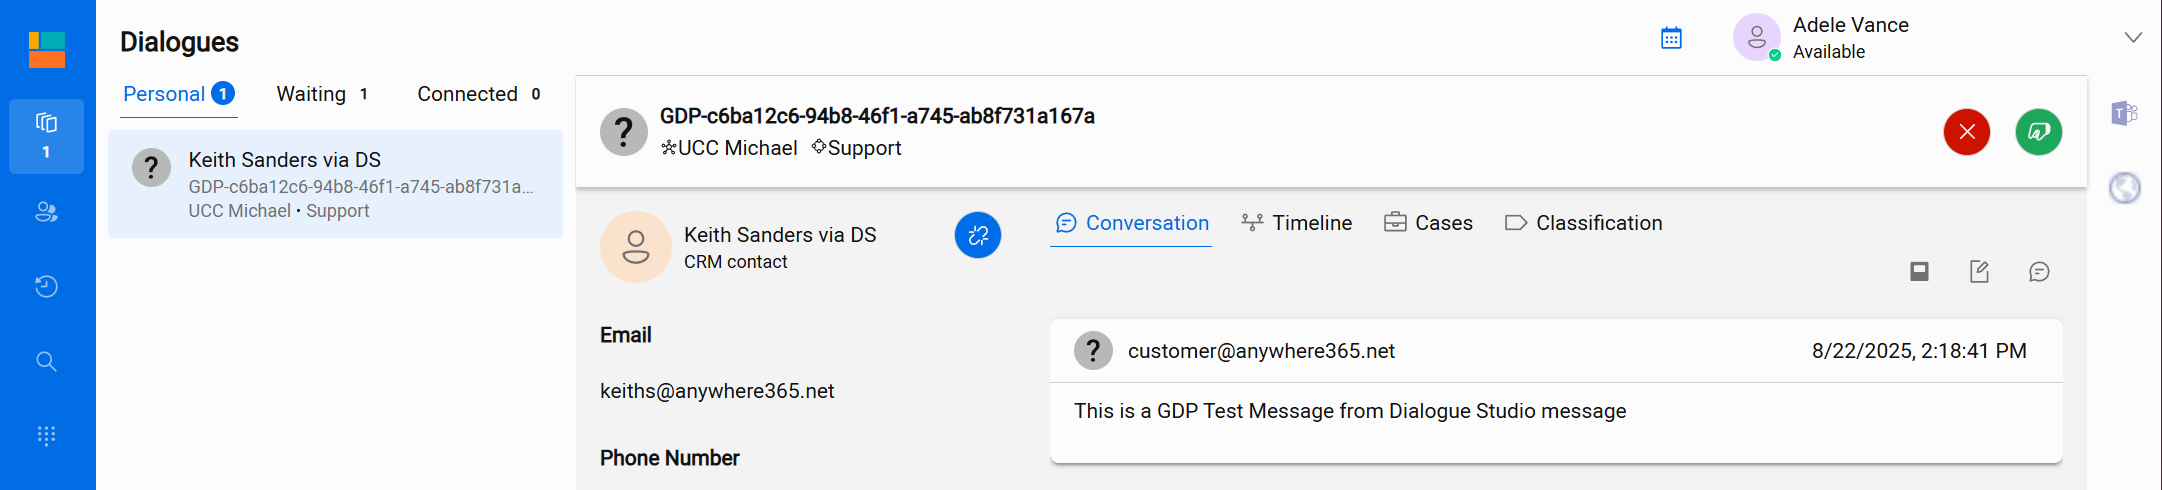The height and width of the screenshot is (490, 2162).
Task: Click the Microsoft Teams icon
Action: (2124, 113)
